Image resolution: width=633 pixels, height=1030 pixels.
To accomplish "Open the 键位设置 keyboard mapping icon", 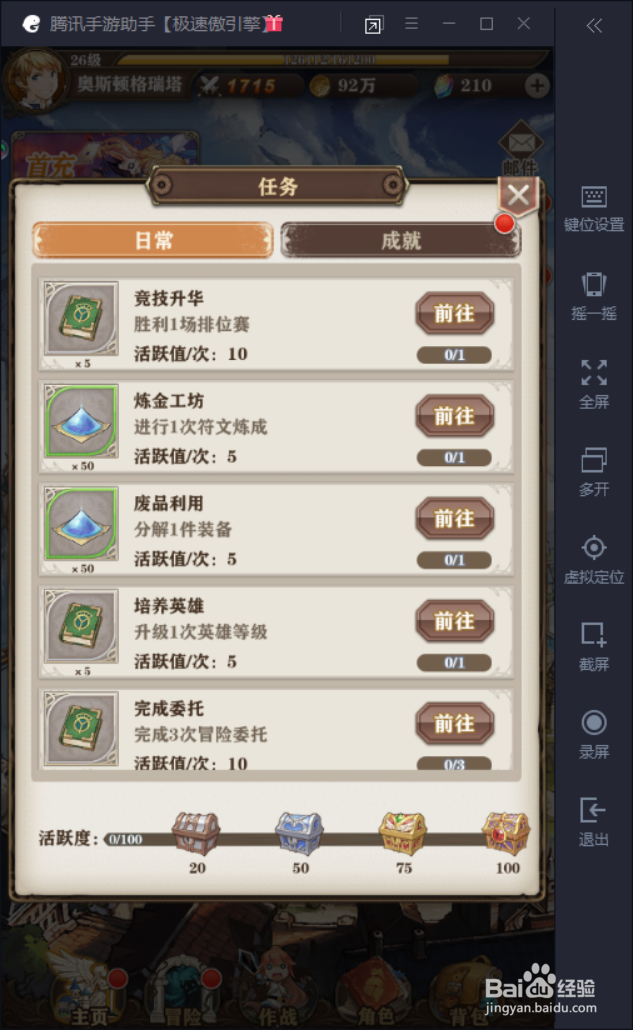I will [594, 197].
